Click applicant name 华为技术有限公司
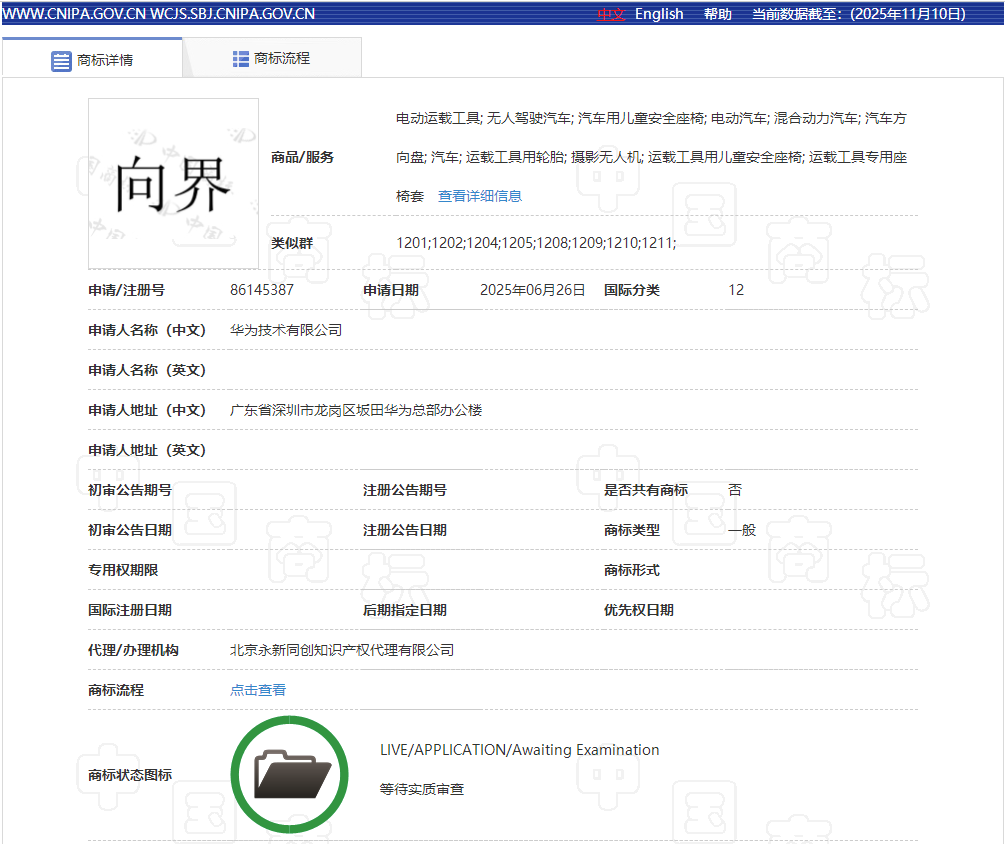Viewport: 1005px width, 844px height. [x=286, y=330]
